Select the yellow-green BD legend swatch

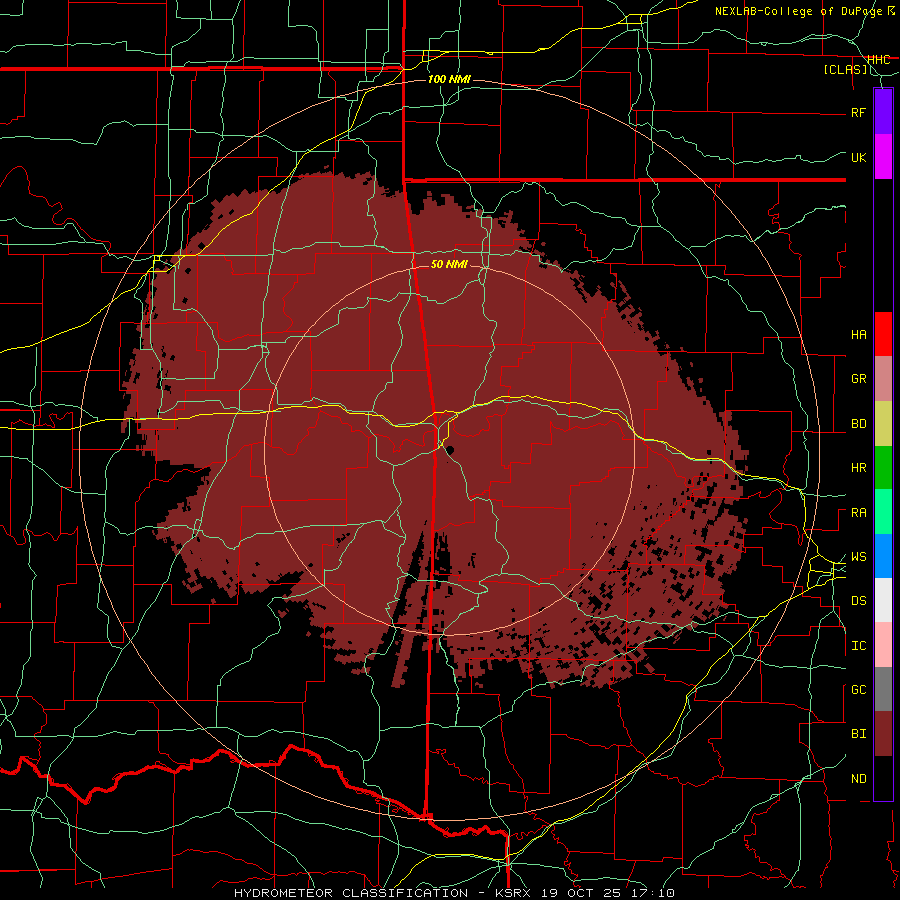(x=883, y=424)
